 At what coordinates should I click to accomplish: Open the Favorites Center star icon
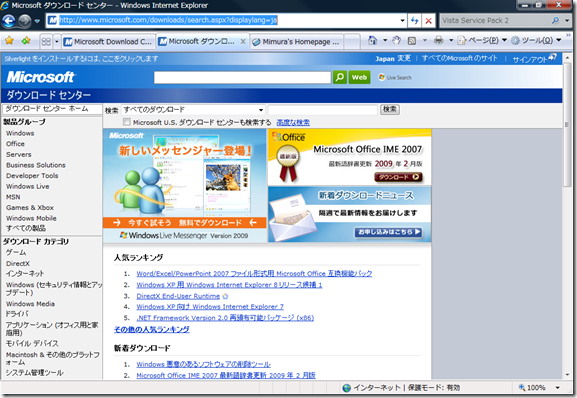coord(9,41)
